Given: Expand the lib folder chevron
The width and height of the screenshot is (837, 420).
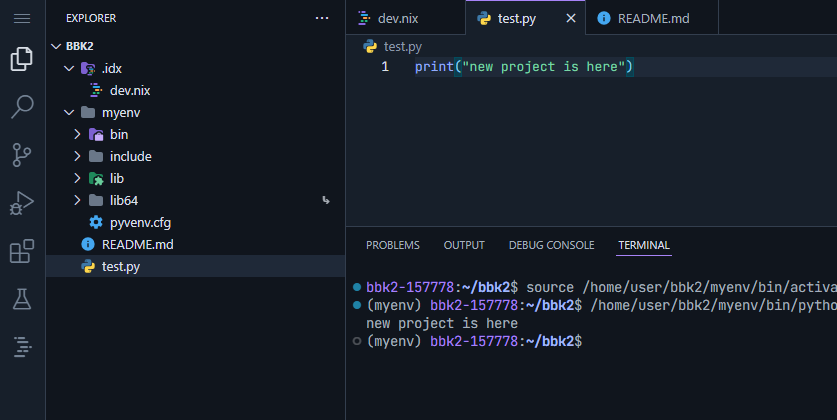Looking at the screenshot, I should (77, 178).
